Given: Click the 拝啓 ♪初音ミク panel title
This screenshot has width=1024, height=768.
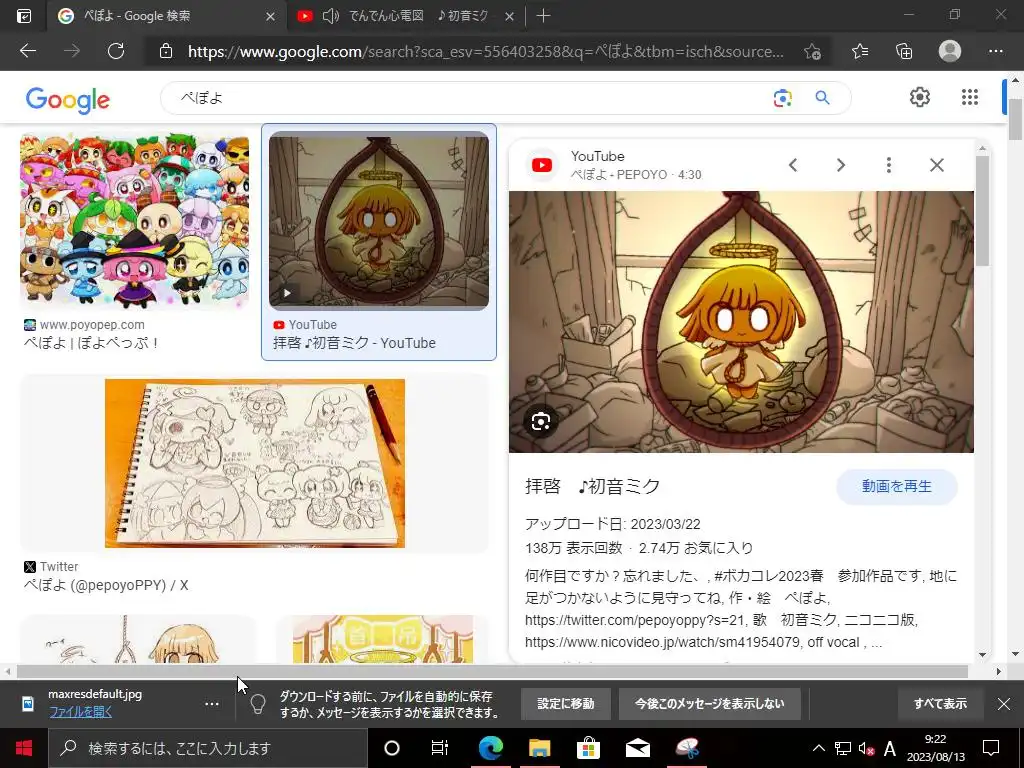Looking at the screenshot, I should [592, 487].
